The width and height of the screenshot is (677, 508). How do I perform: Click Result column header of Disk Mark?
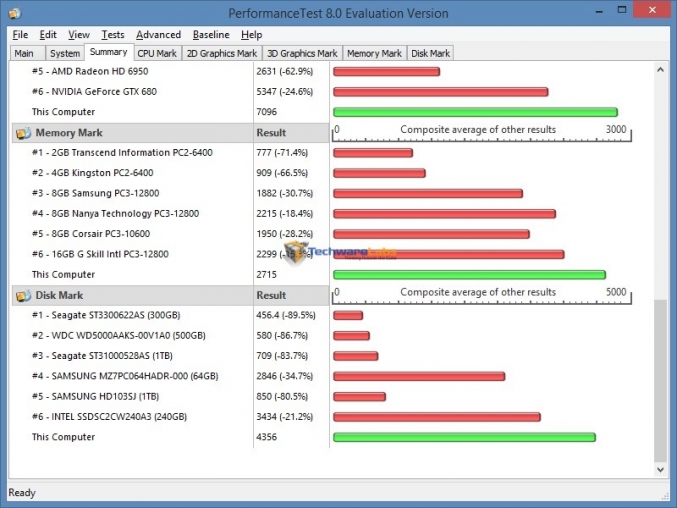(291, 296)
